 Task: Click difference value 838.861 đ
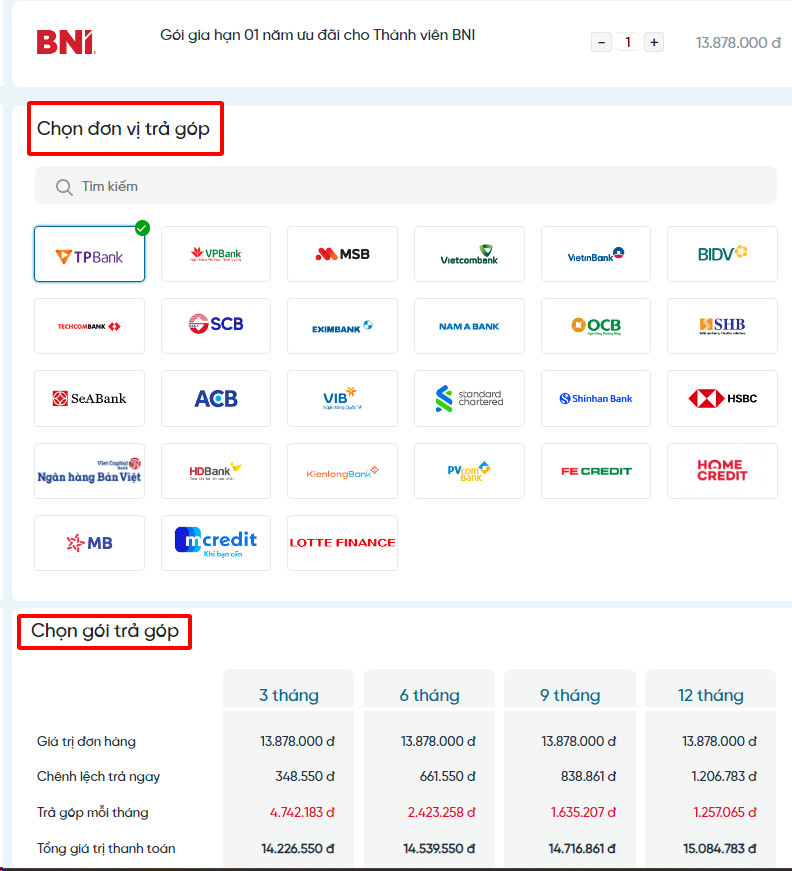point(588,776)
